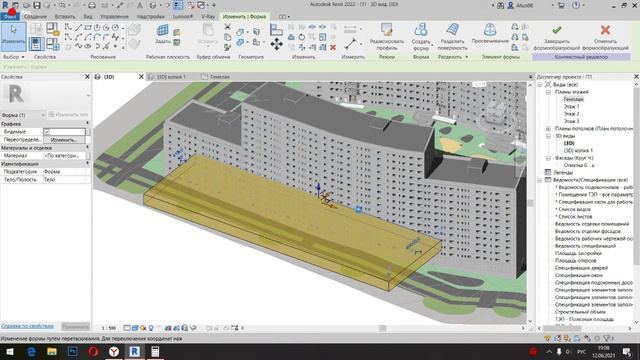Click the viewport horizontal scrollbar thumb

(382, 328)
